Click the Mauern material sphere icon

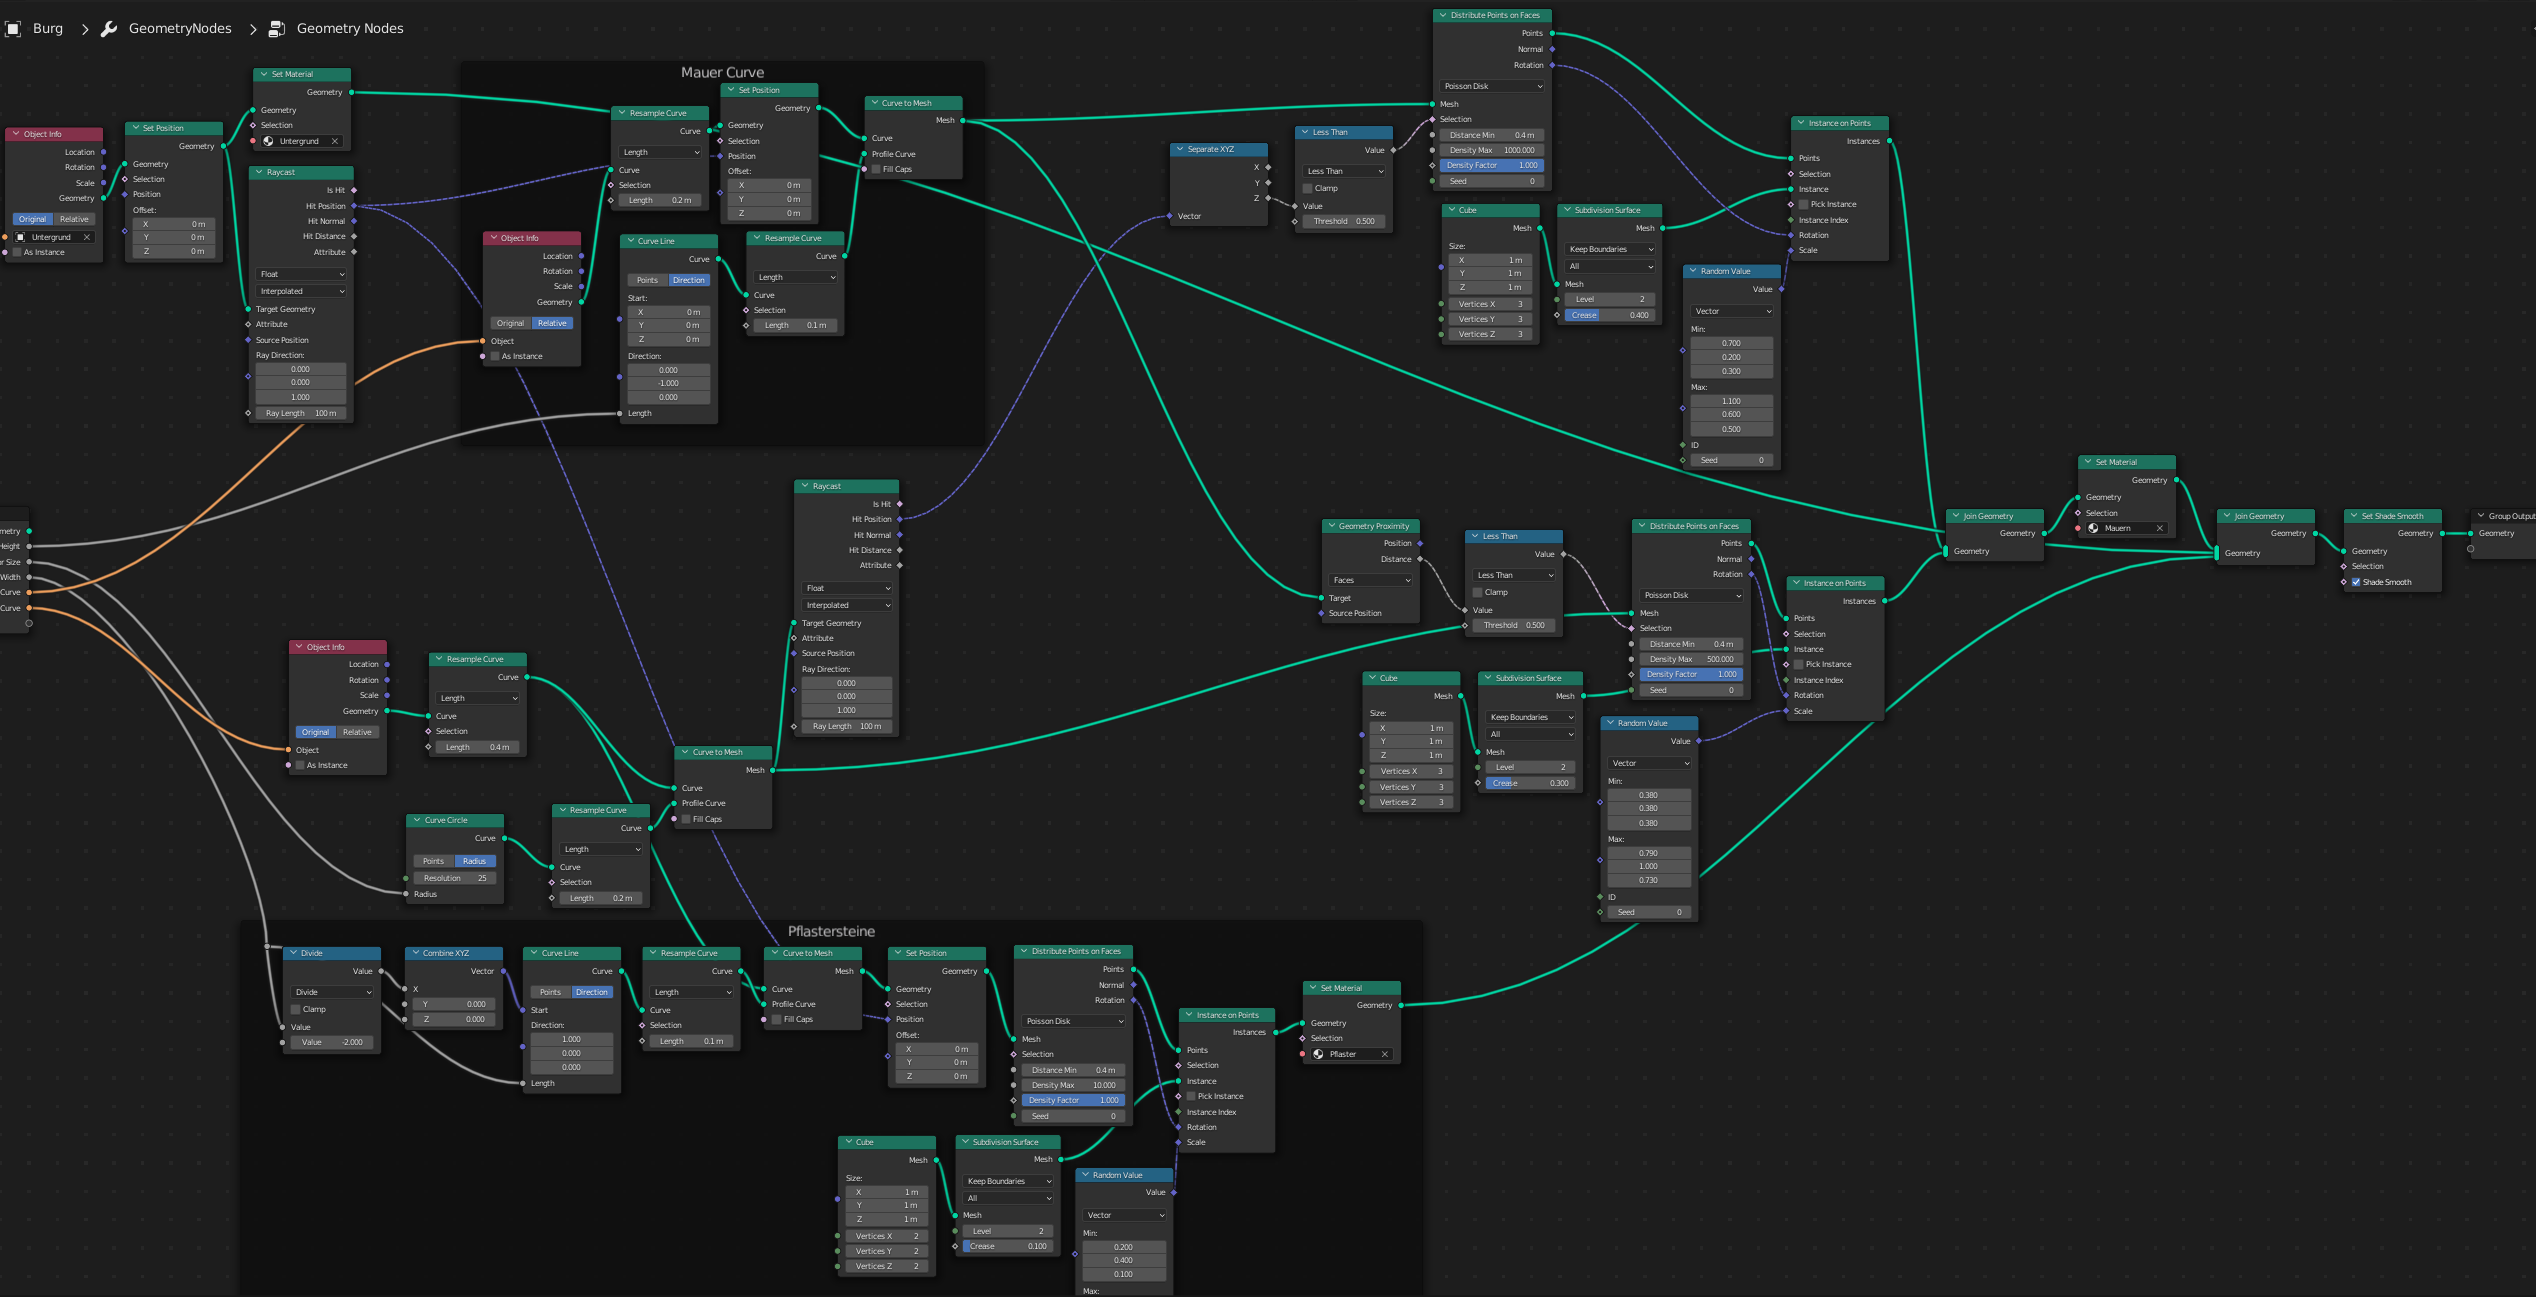[2093, 528]
